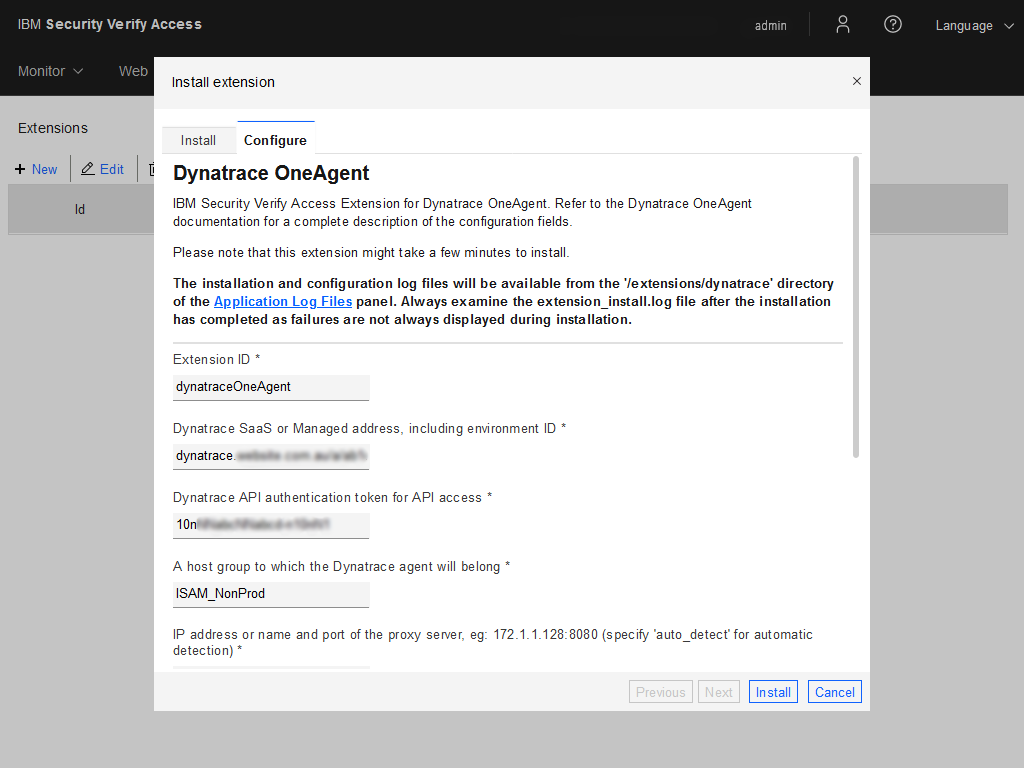Click the IBM Security Verify Access title
1024x768 pixels.
(x=110, y=24)
